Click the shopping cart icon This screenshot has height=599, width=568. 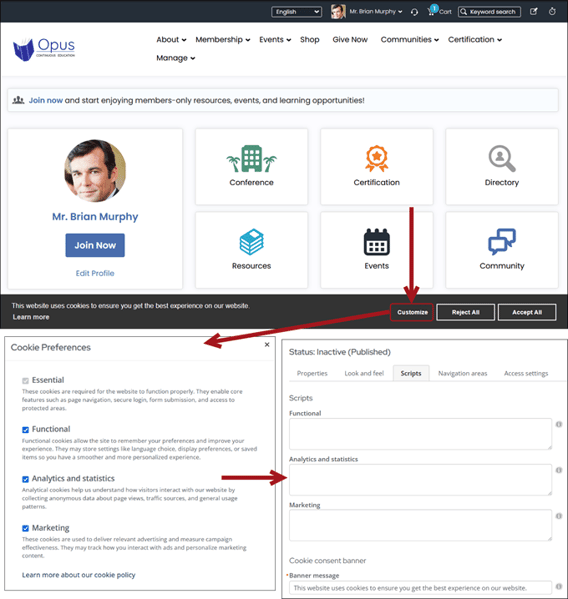coord(431,11)
